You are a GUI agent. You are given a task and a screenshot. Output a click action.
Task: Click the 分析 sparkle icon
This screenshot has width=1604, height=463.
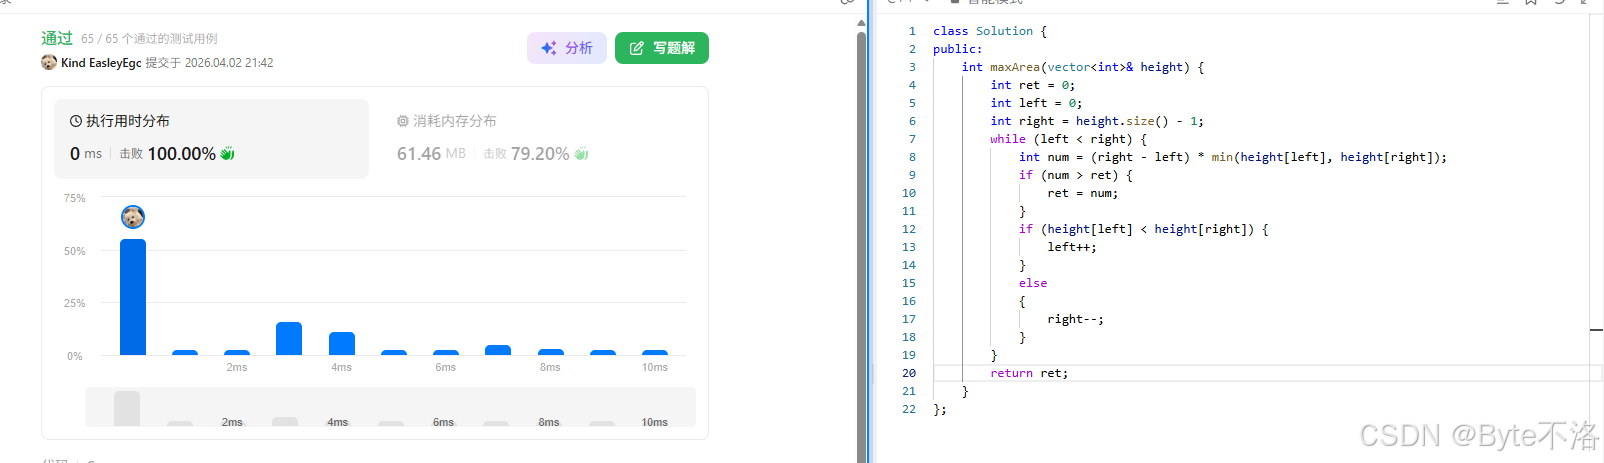click(x=549, y=48)
